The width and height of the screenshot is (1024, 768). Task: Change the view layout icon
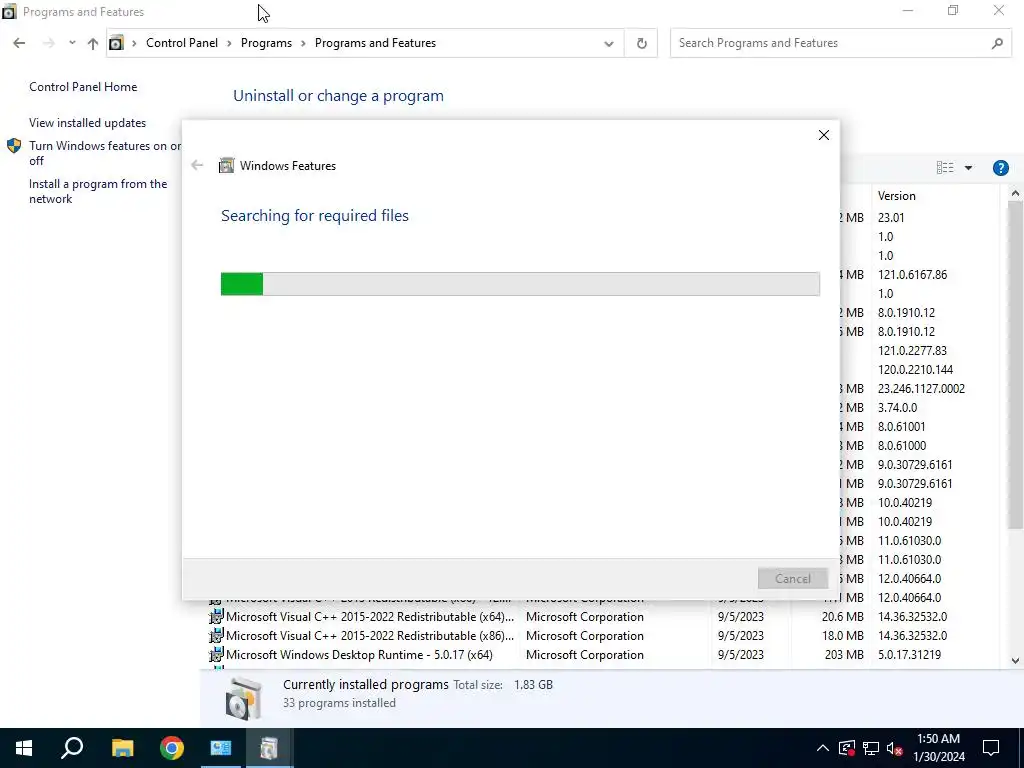point(945,168)
